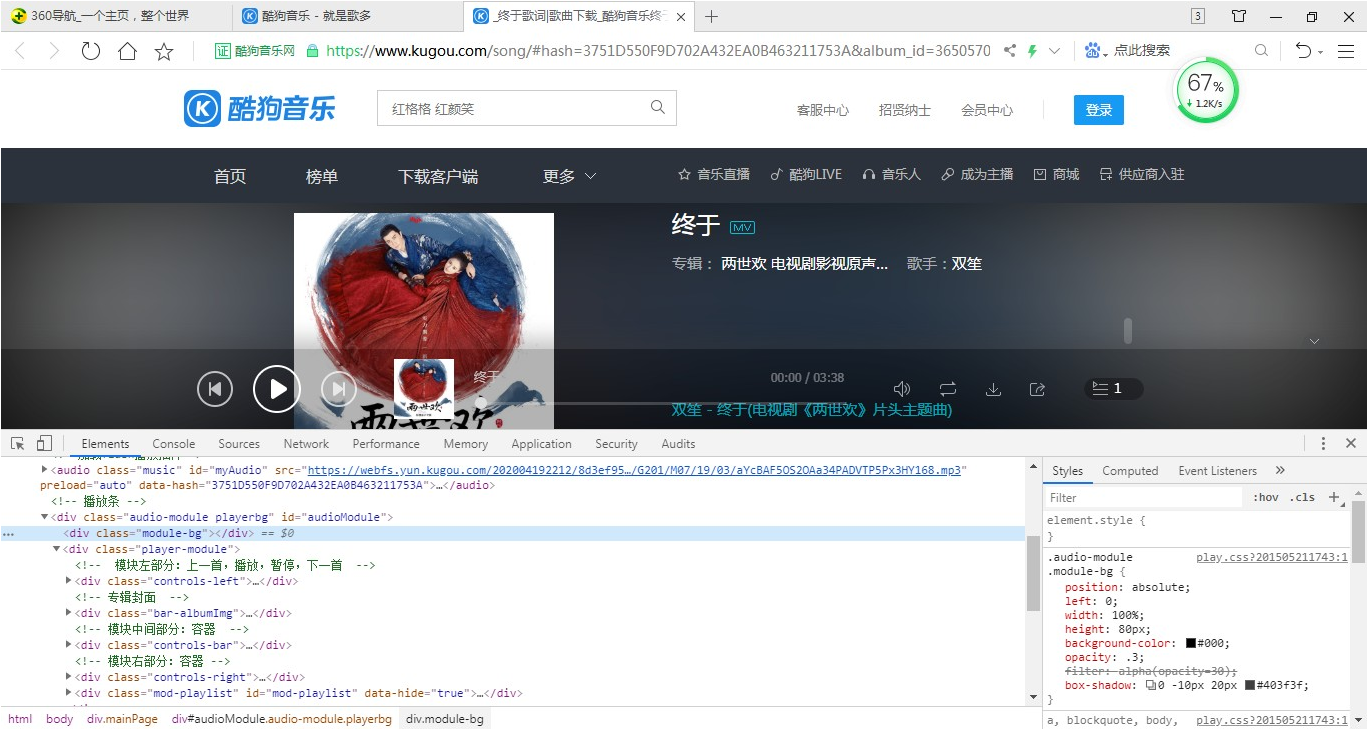Toggle the .cls class editor button
Screen dimensions: 1368x730
pyautogui.click(x=1302, y=497)
